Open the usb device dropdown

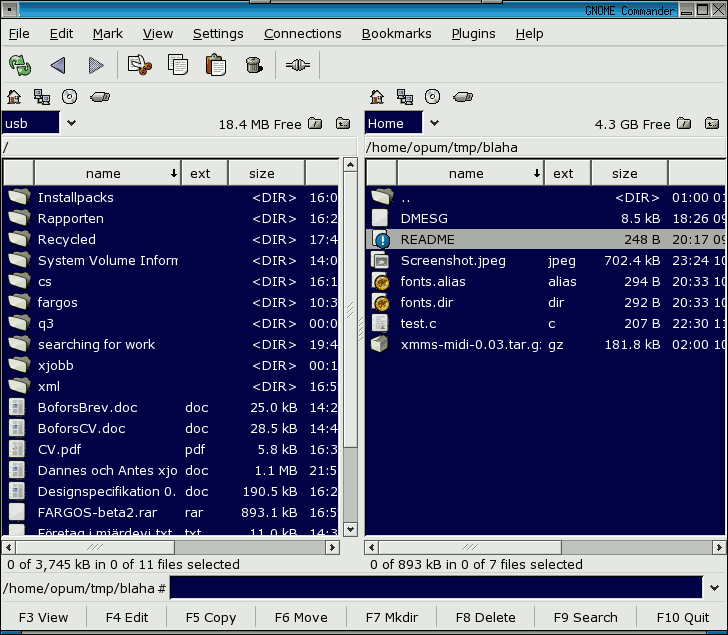[x=71, y=124]
